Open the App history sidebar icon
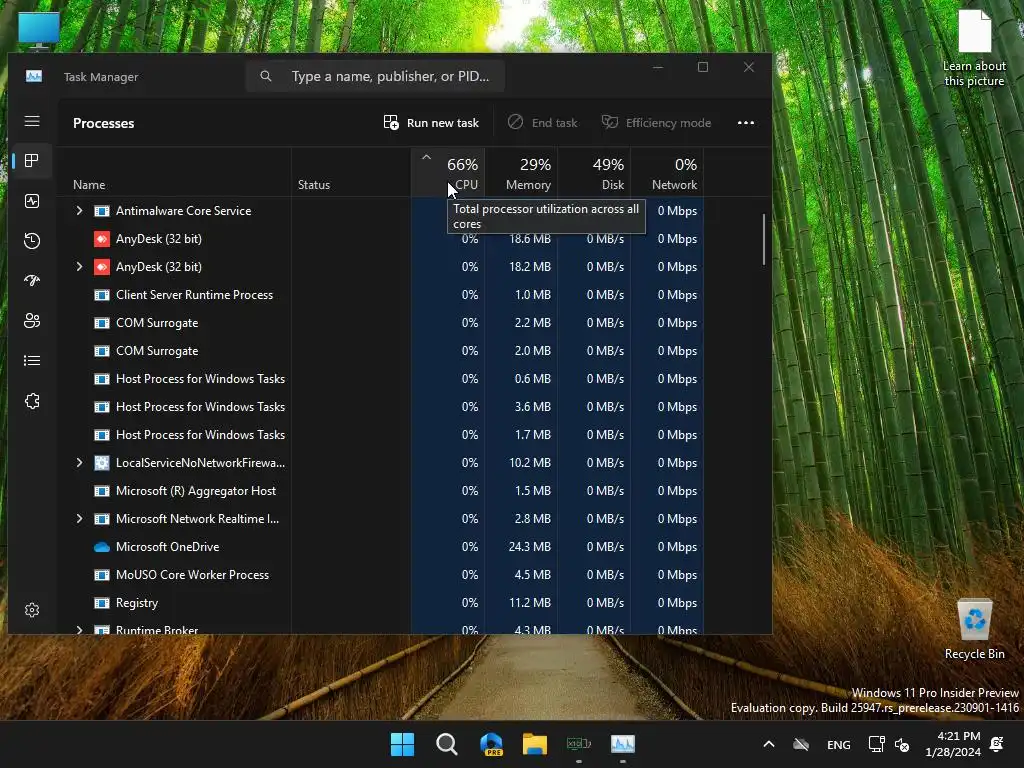Image resolution: width=1024 pixels, height=768 pixels. pyautogui.click(x=32, y=241)
